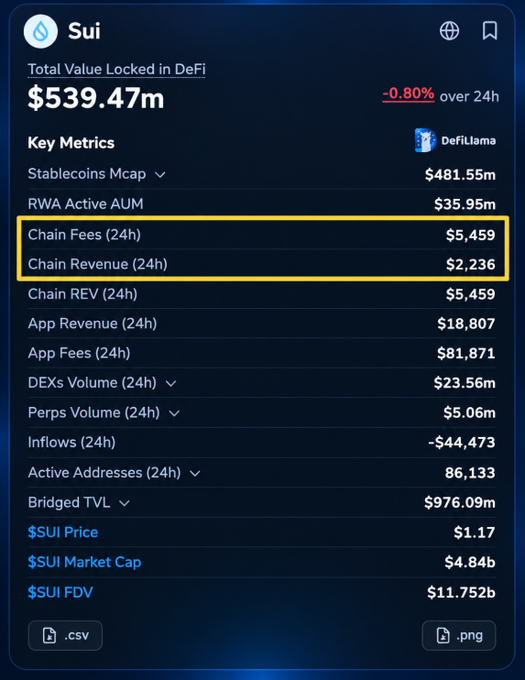The height and width of the screenshot is (680, 525).
Task: Click the file icon in .csv button
Action: pos(49,636)
